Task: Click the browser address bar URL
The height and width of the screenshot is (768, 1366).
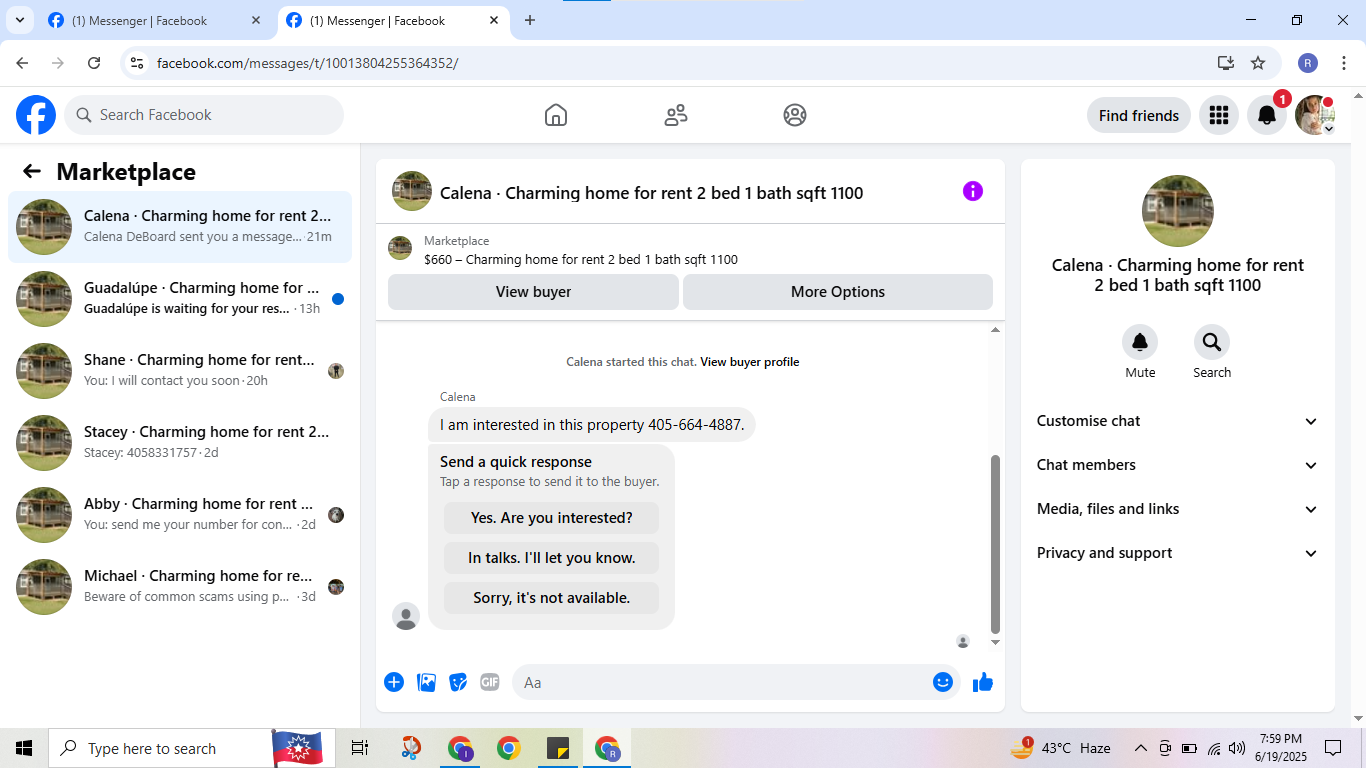Action: 308,63
